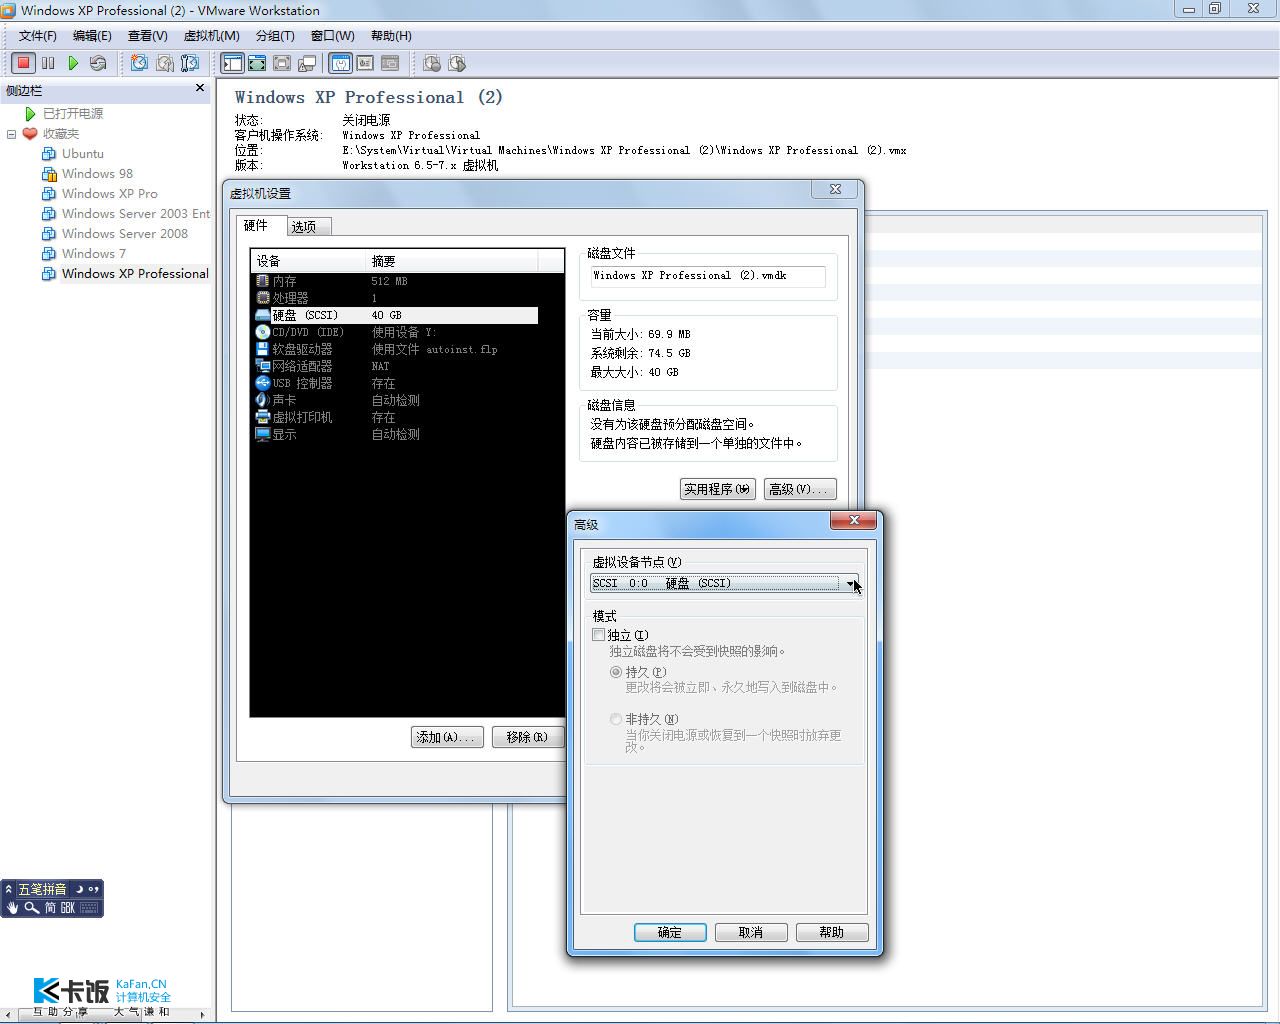This screenshot has height=1024, width=1280.
Task: Select Windows 7 VM in sidebar
Action: (x=93, y=253)
